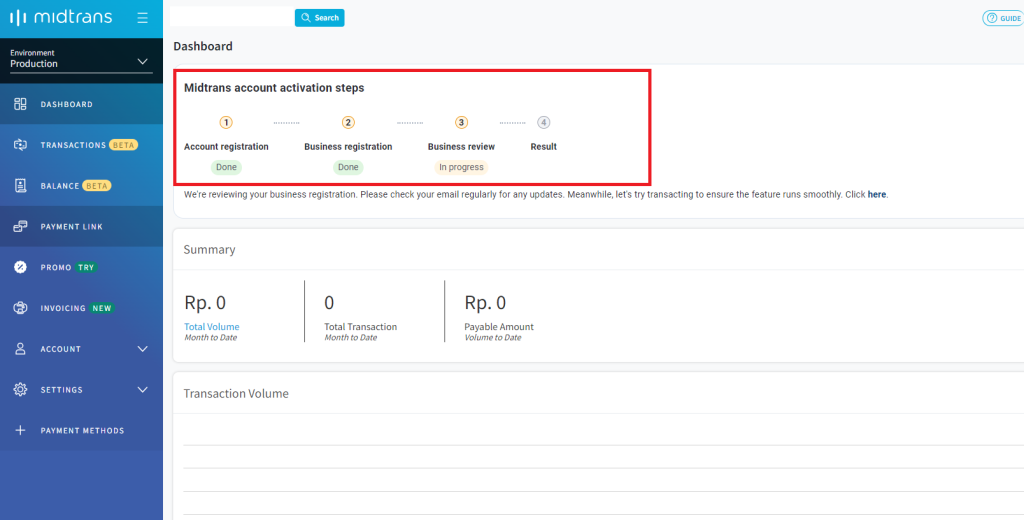Open the Promo menu item

[81, 267]
